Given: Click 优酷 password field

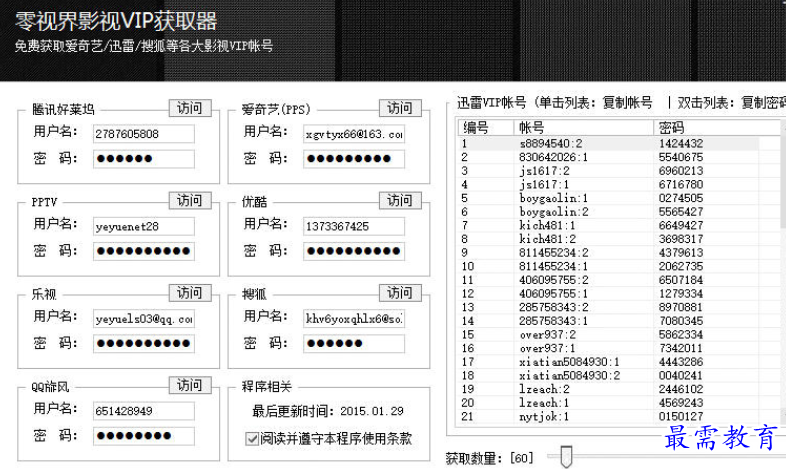Looking at the screenshot, I should (354, 251).
